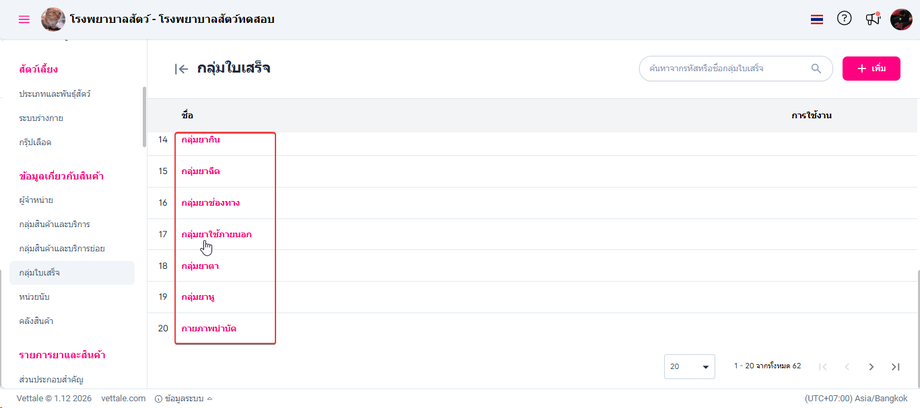Click the magnifier search icon
This screenshot has width=920, height=408.
817,69
